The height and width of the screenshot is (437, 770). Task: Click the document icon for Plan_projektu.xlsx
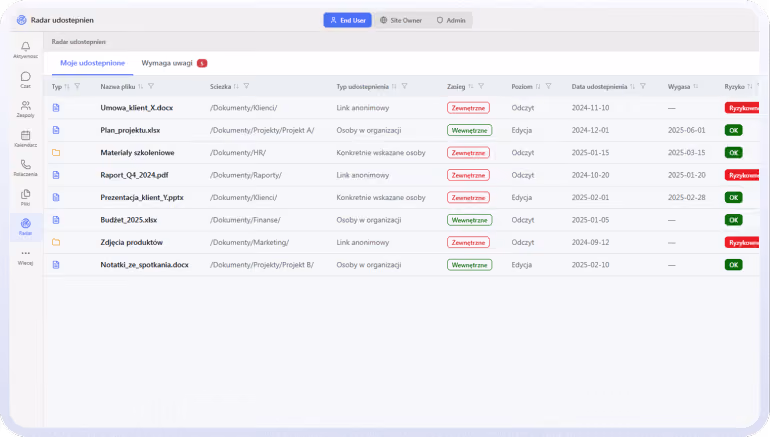click(x=56, y=130)
